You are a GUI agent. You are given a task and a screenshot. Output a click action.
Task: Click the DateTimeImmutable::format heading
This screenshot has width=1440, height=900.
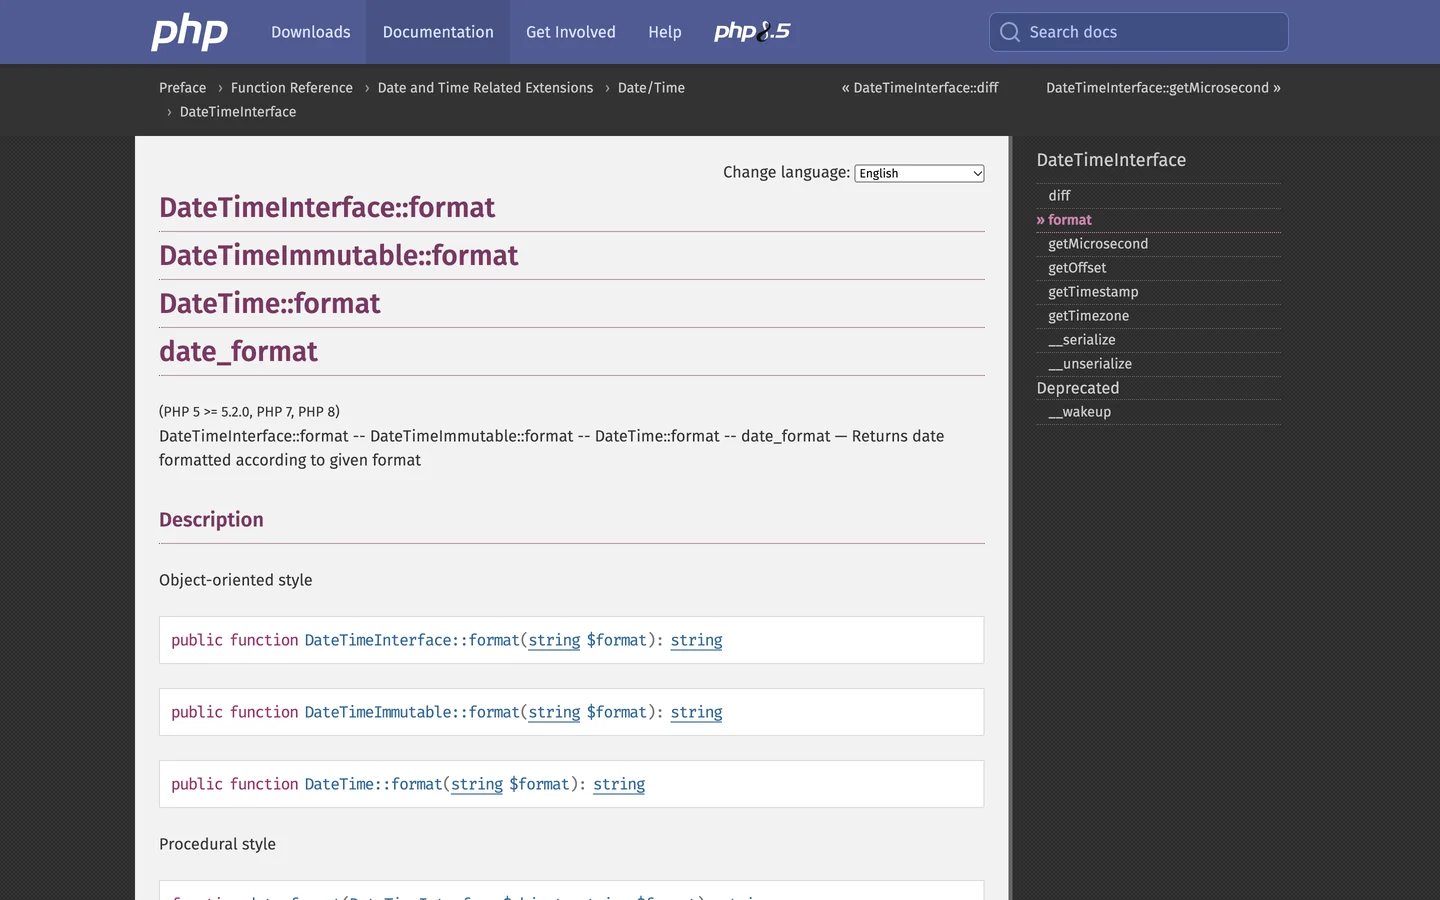338,255
